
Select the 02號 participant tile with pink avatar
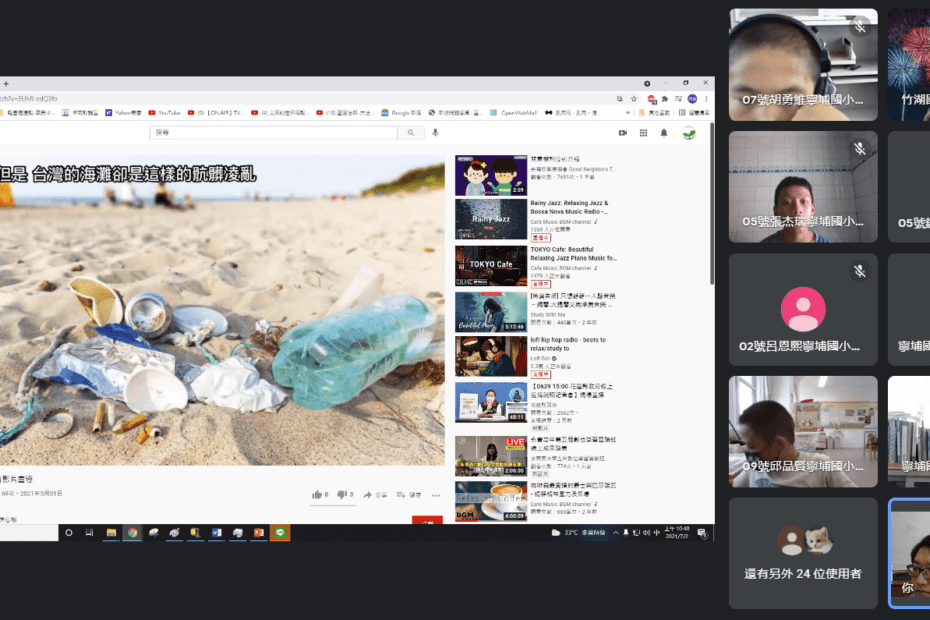803,309
